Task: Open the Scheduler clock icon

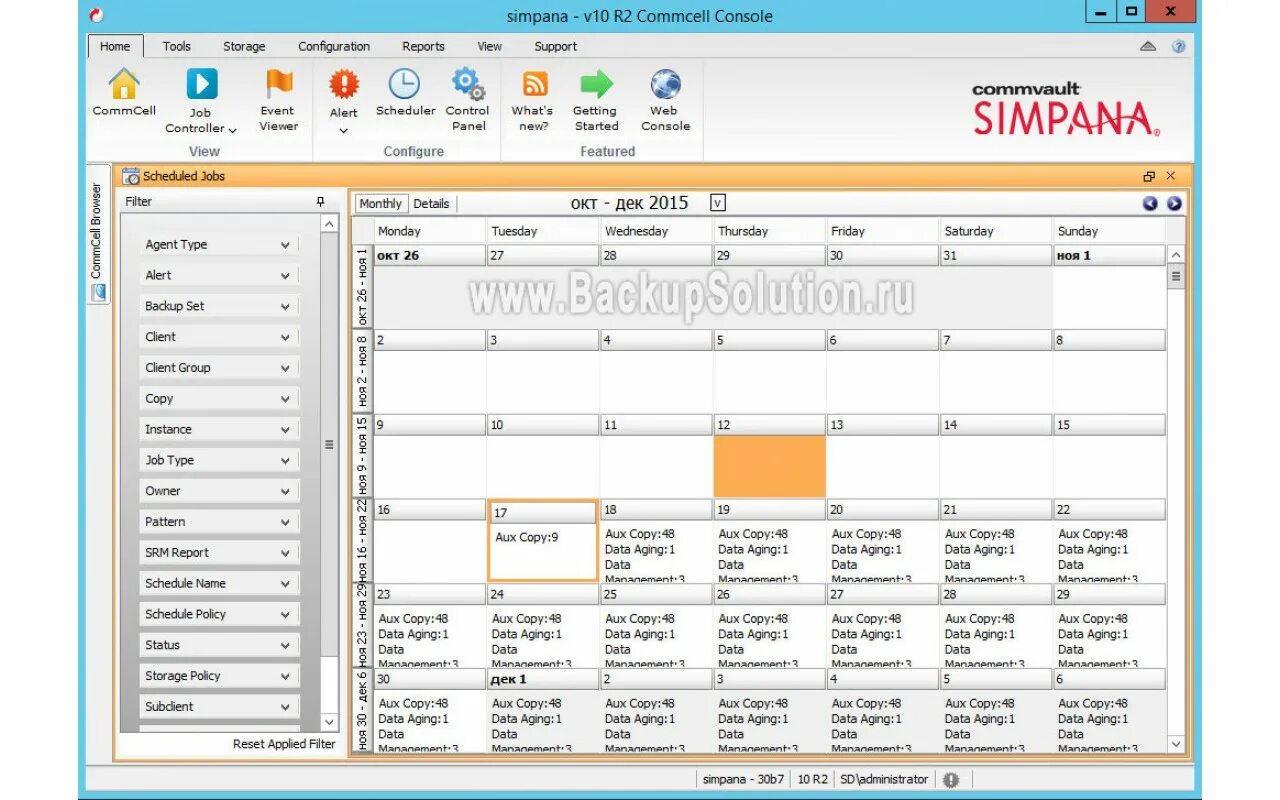Action: [x=405, y=84]
